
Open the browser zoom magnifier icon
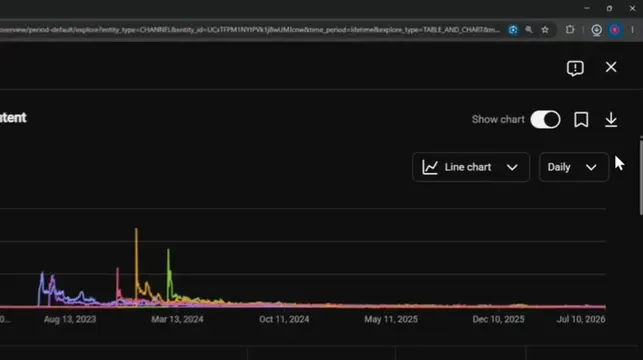529,30
